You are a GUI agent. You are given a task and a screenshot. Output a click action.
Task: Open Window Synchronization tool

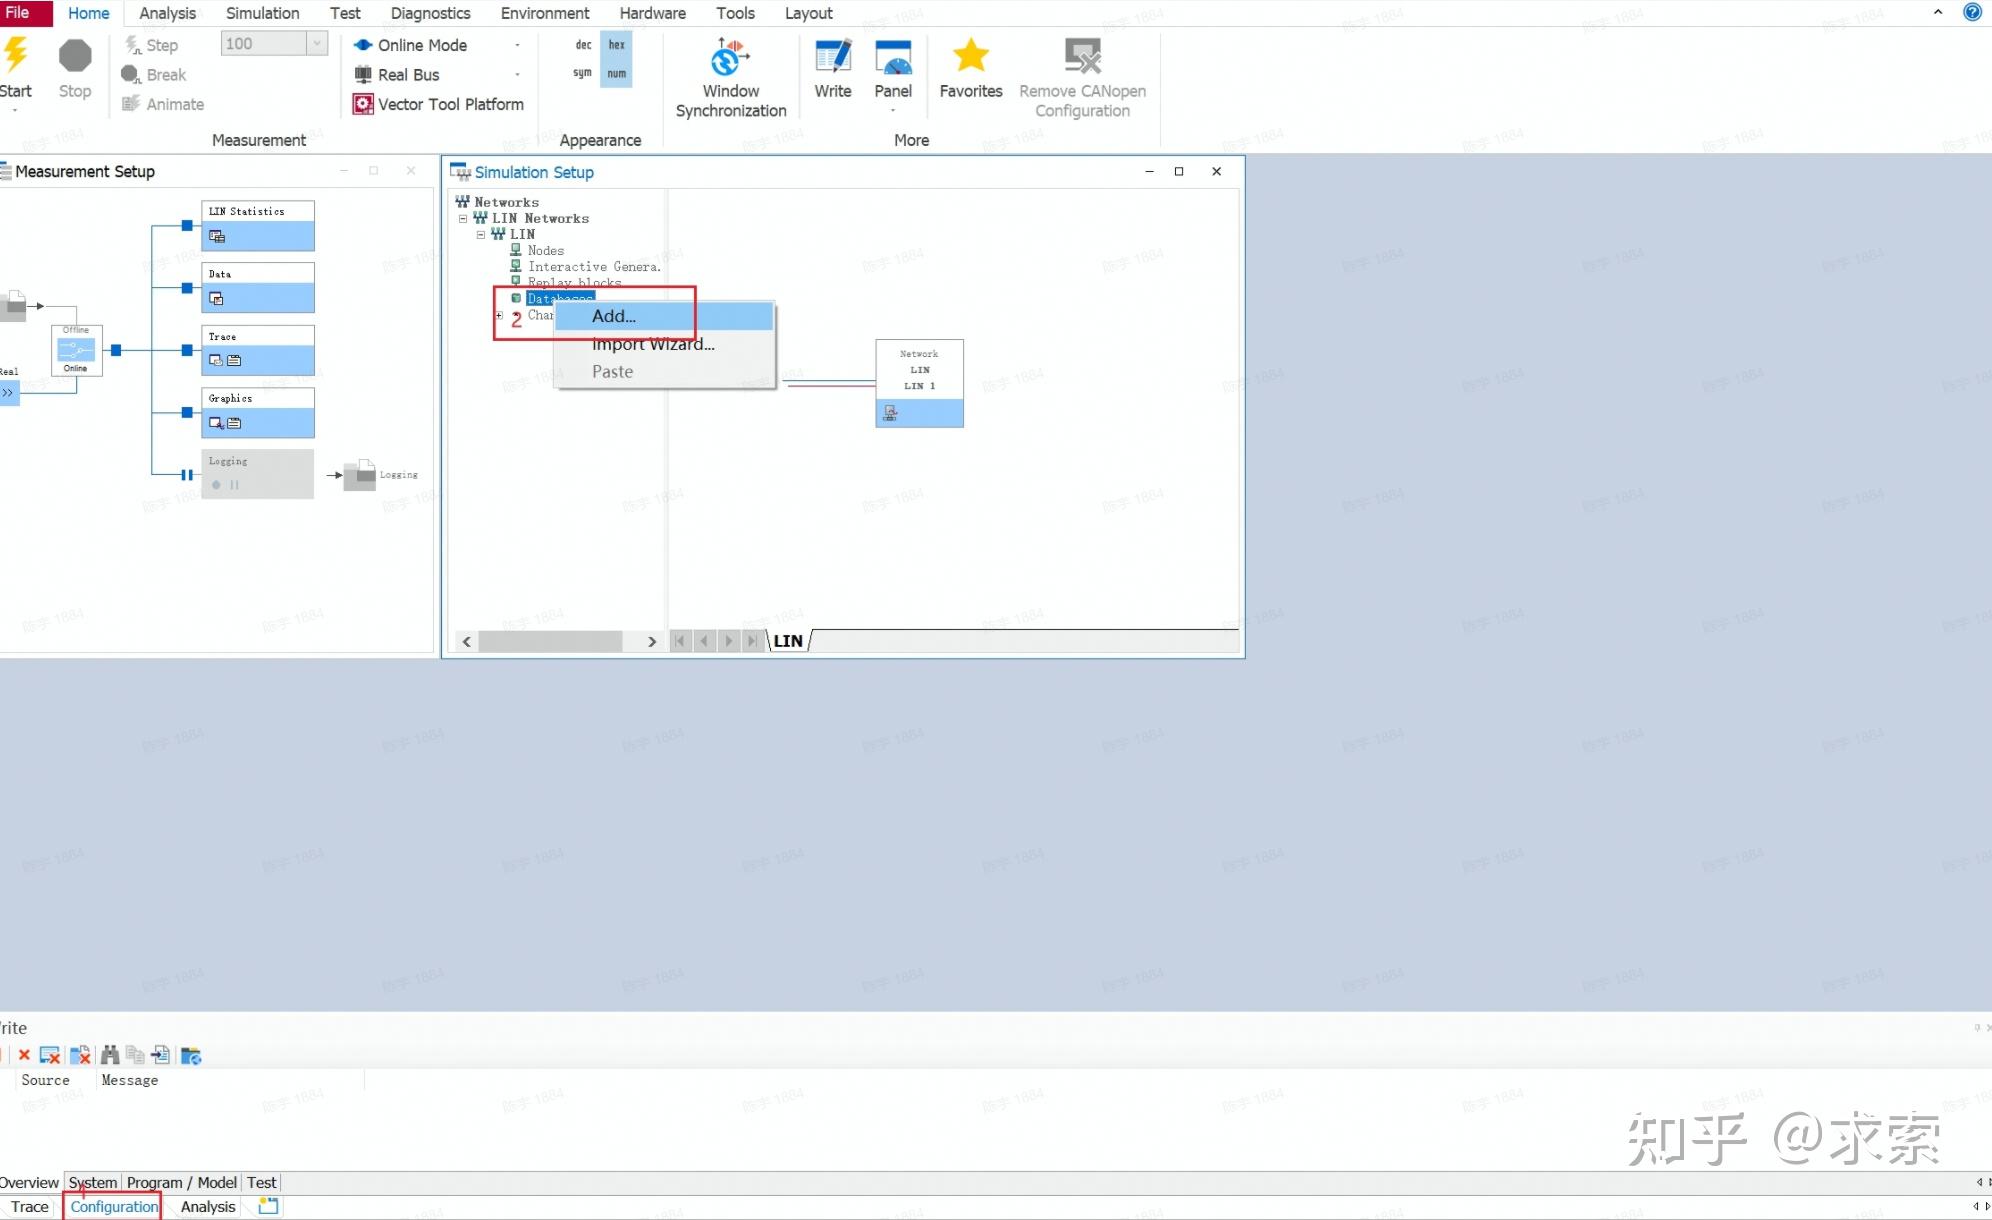tap(730, 60)
